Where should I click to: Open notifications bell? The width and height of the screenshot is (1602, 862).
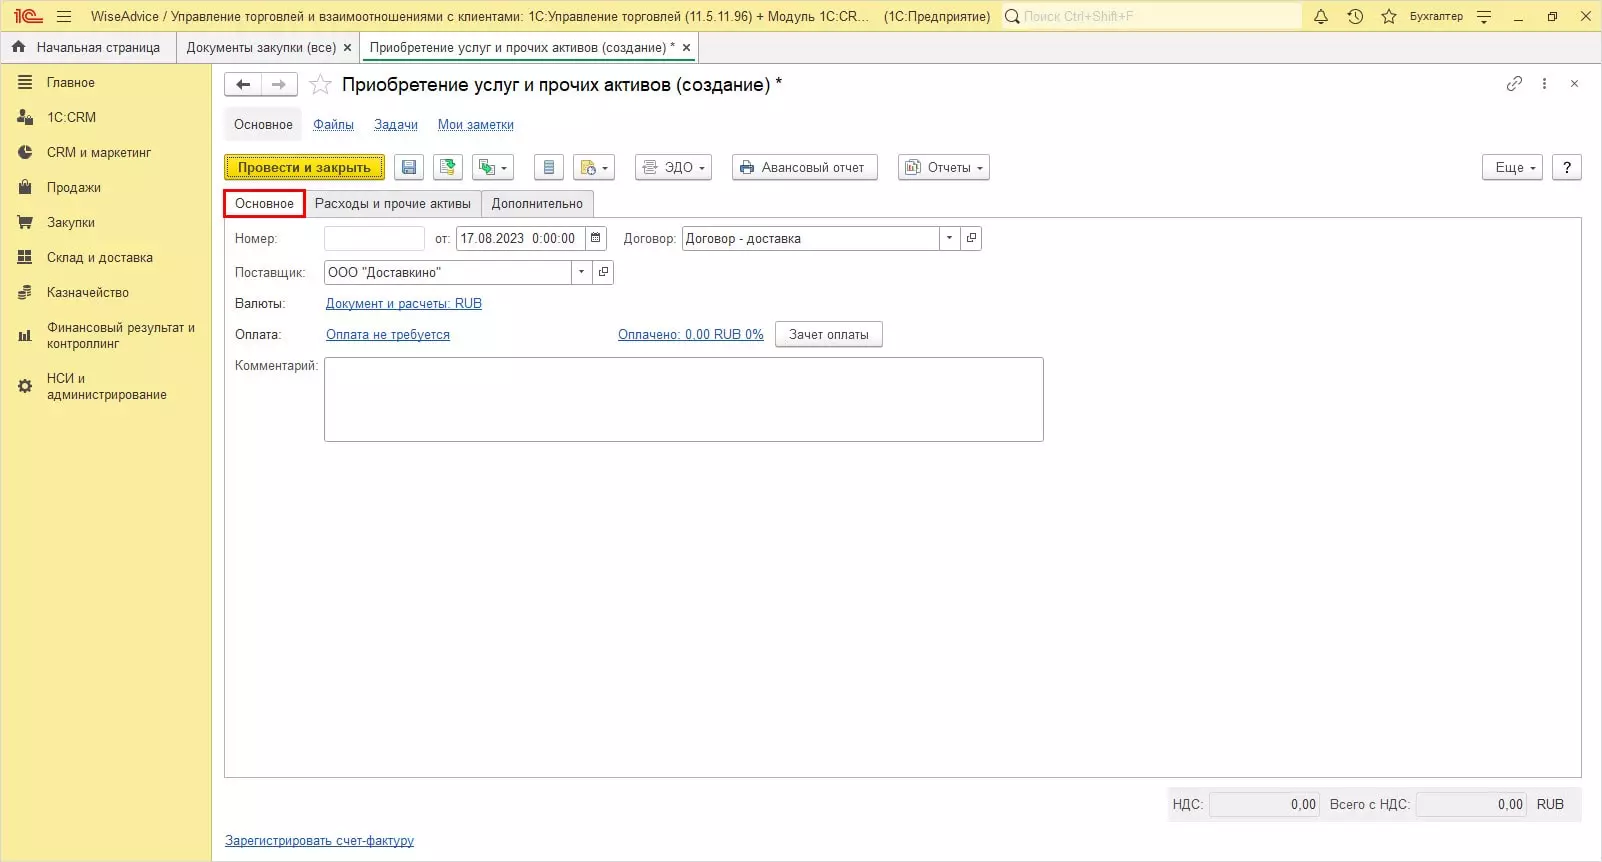(1321, 16)
